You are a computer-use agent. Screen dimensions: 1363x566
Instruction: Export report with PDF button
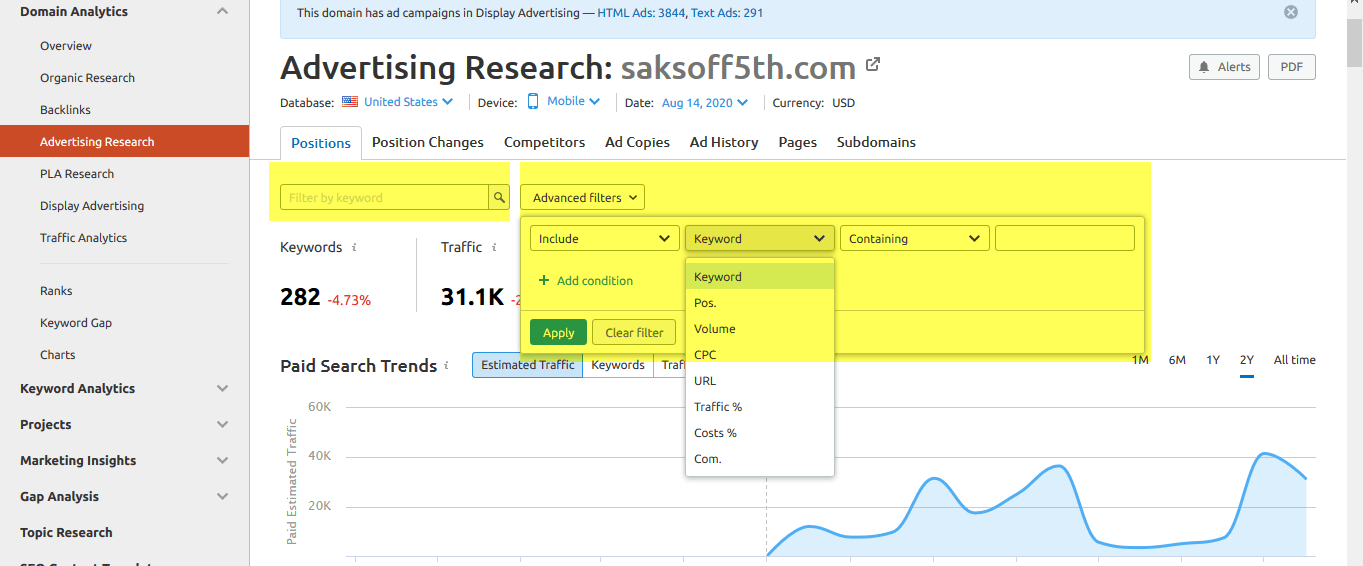point(1292,67)
